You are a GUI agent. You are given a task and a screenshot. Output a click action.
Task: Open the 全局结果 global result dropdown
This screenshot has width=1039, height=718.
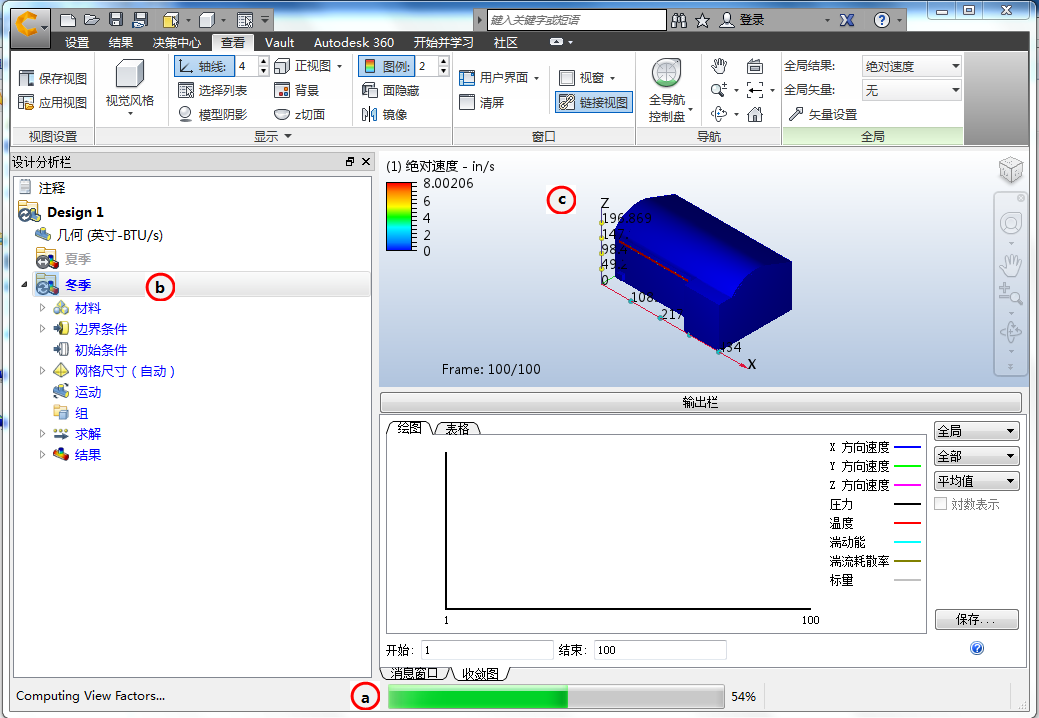[x=912, y=66]
